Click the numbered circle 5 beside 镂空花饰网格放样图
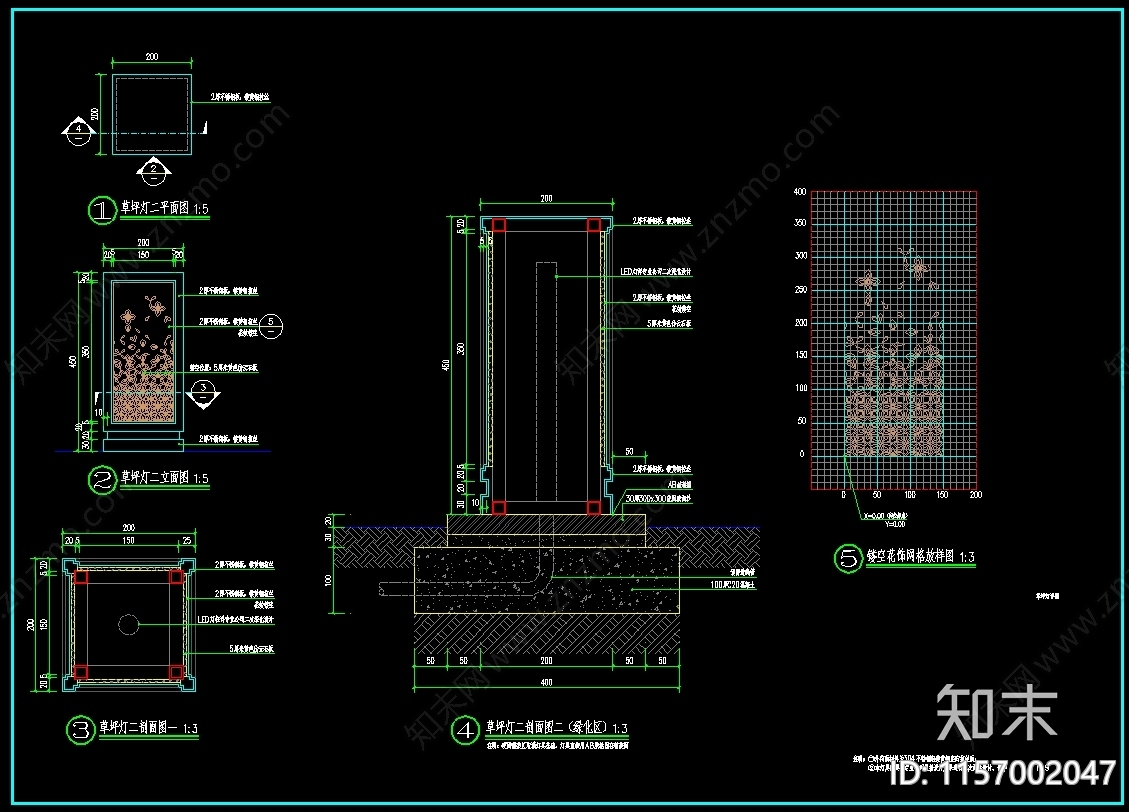Image resolution: width=1129 pixels, height=812 pixels. [x=848, y=559]
